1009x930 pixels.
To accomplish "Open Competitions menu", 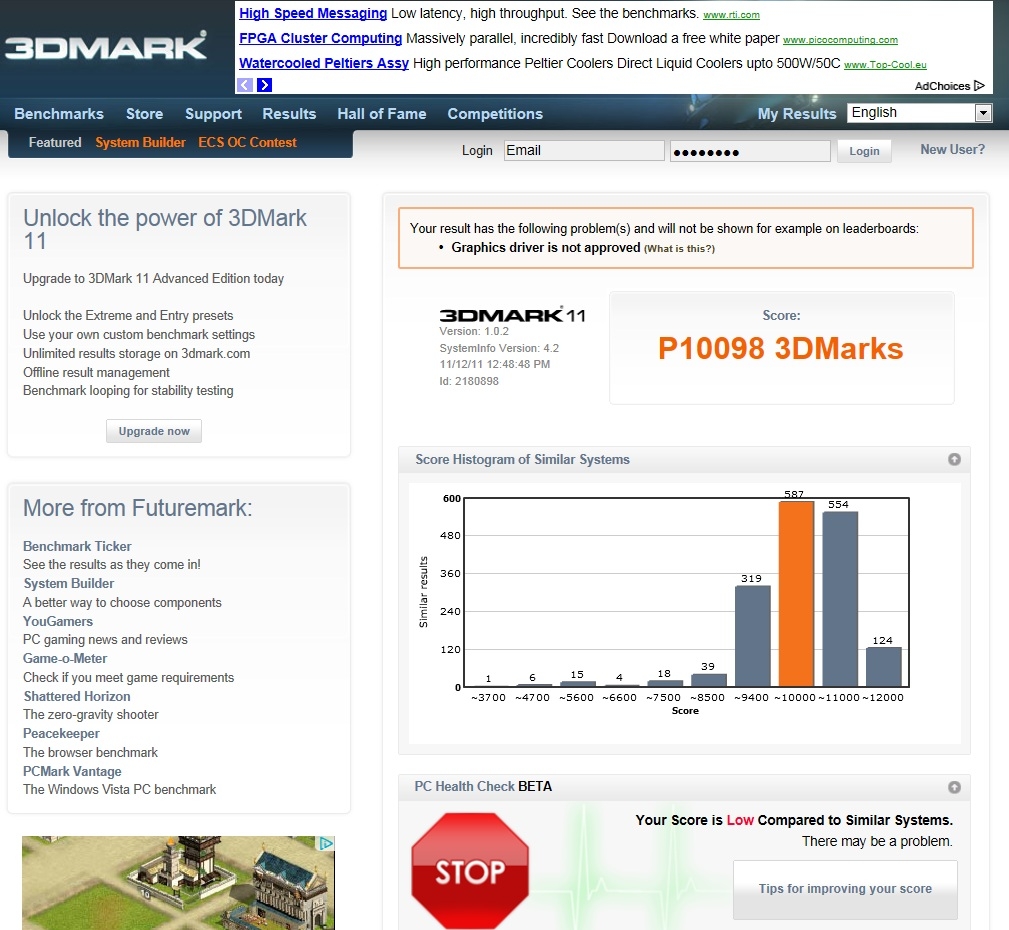I will [x=495, y=113].
